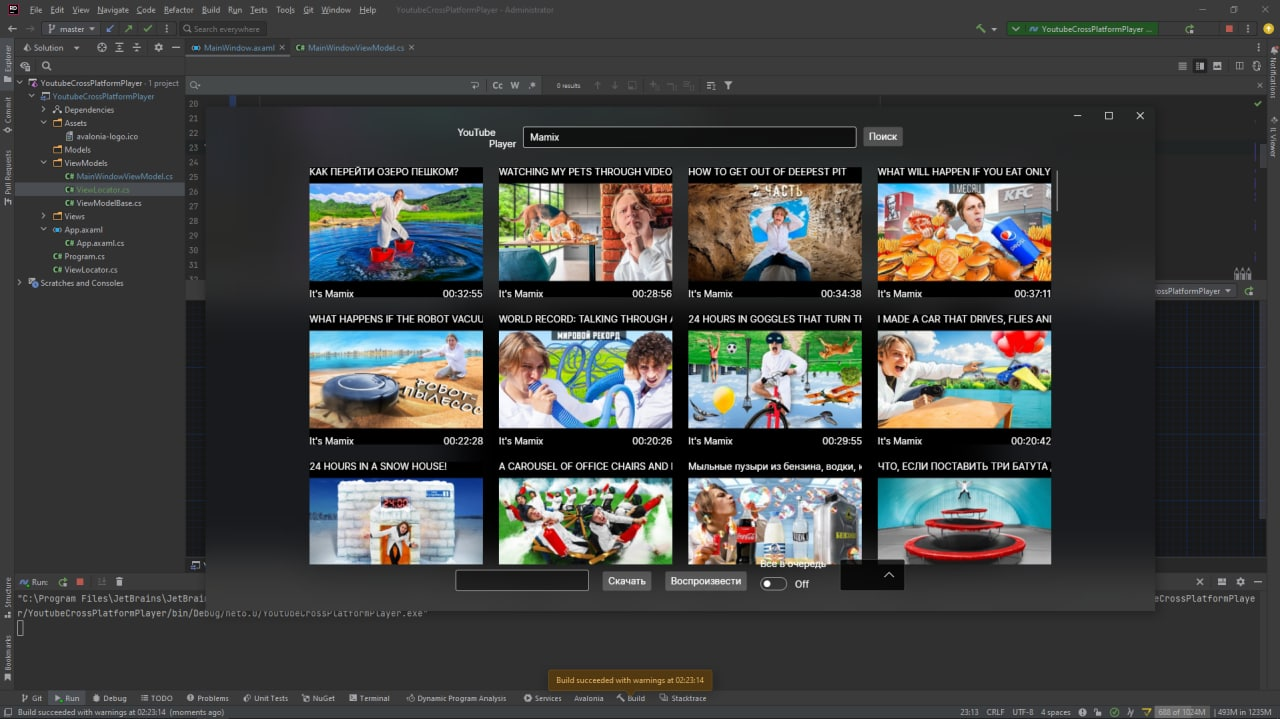Expand the Views folder node

point(44,216)
